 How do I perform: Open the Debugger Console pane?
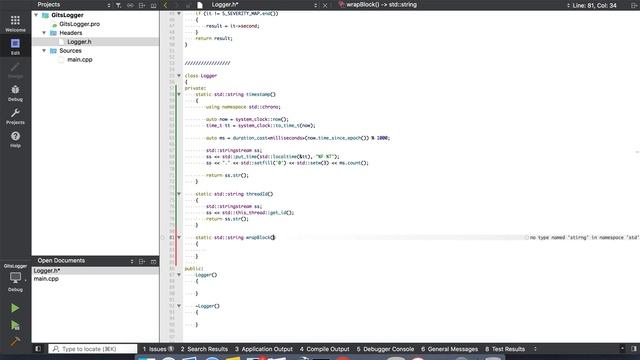(x=385, y=349)
